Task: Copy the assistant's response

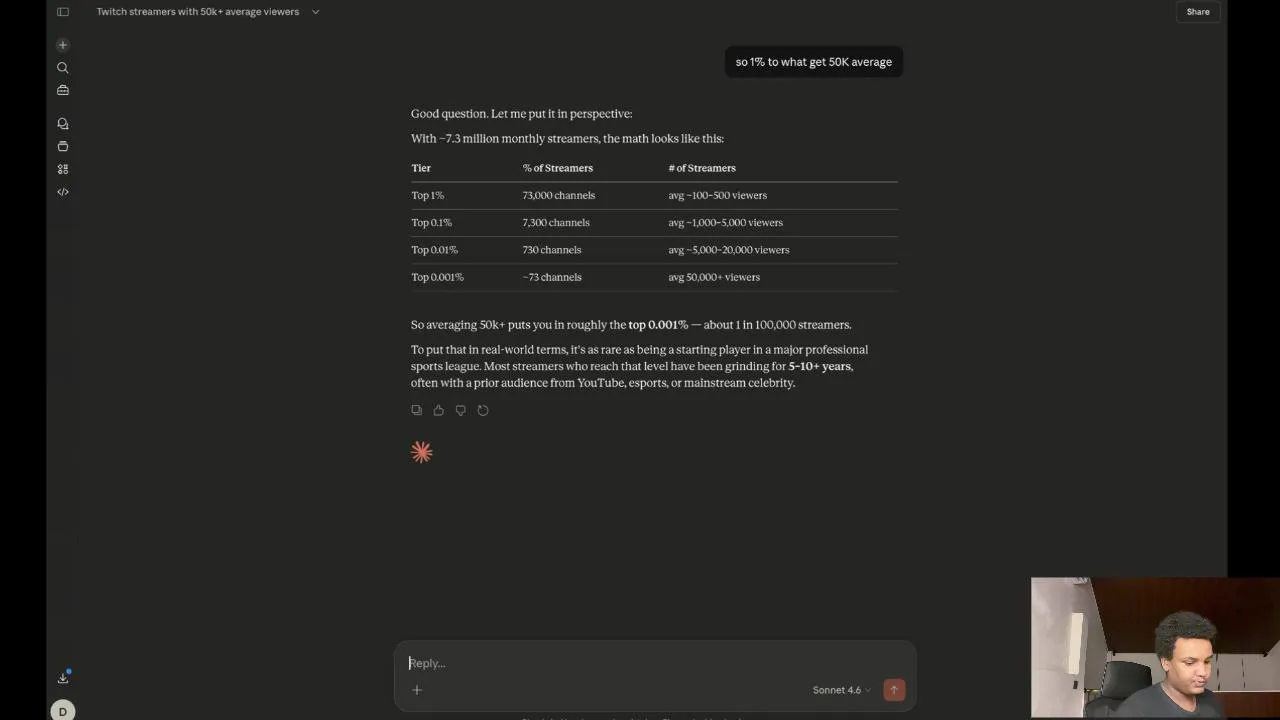Action: pyautogui.click(x=417, y=410)
